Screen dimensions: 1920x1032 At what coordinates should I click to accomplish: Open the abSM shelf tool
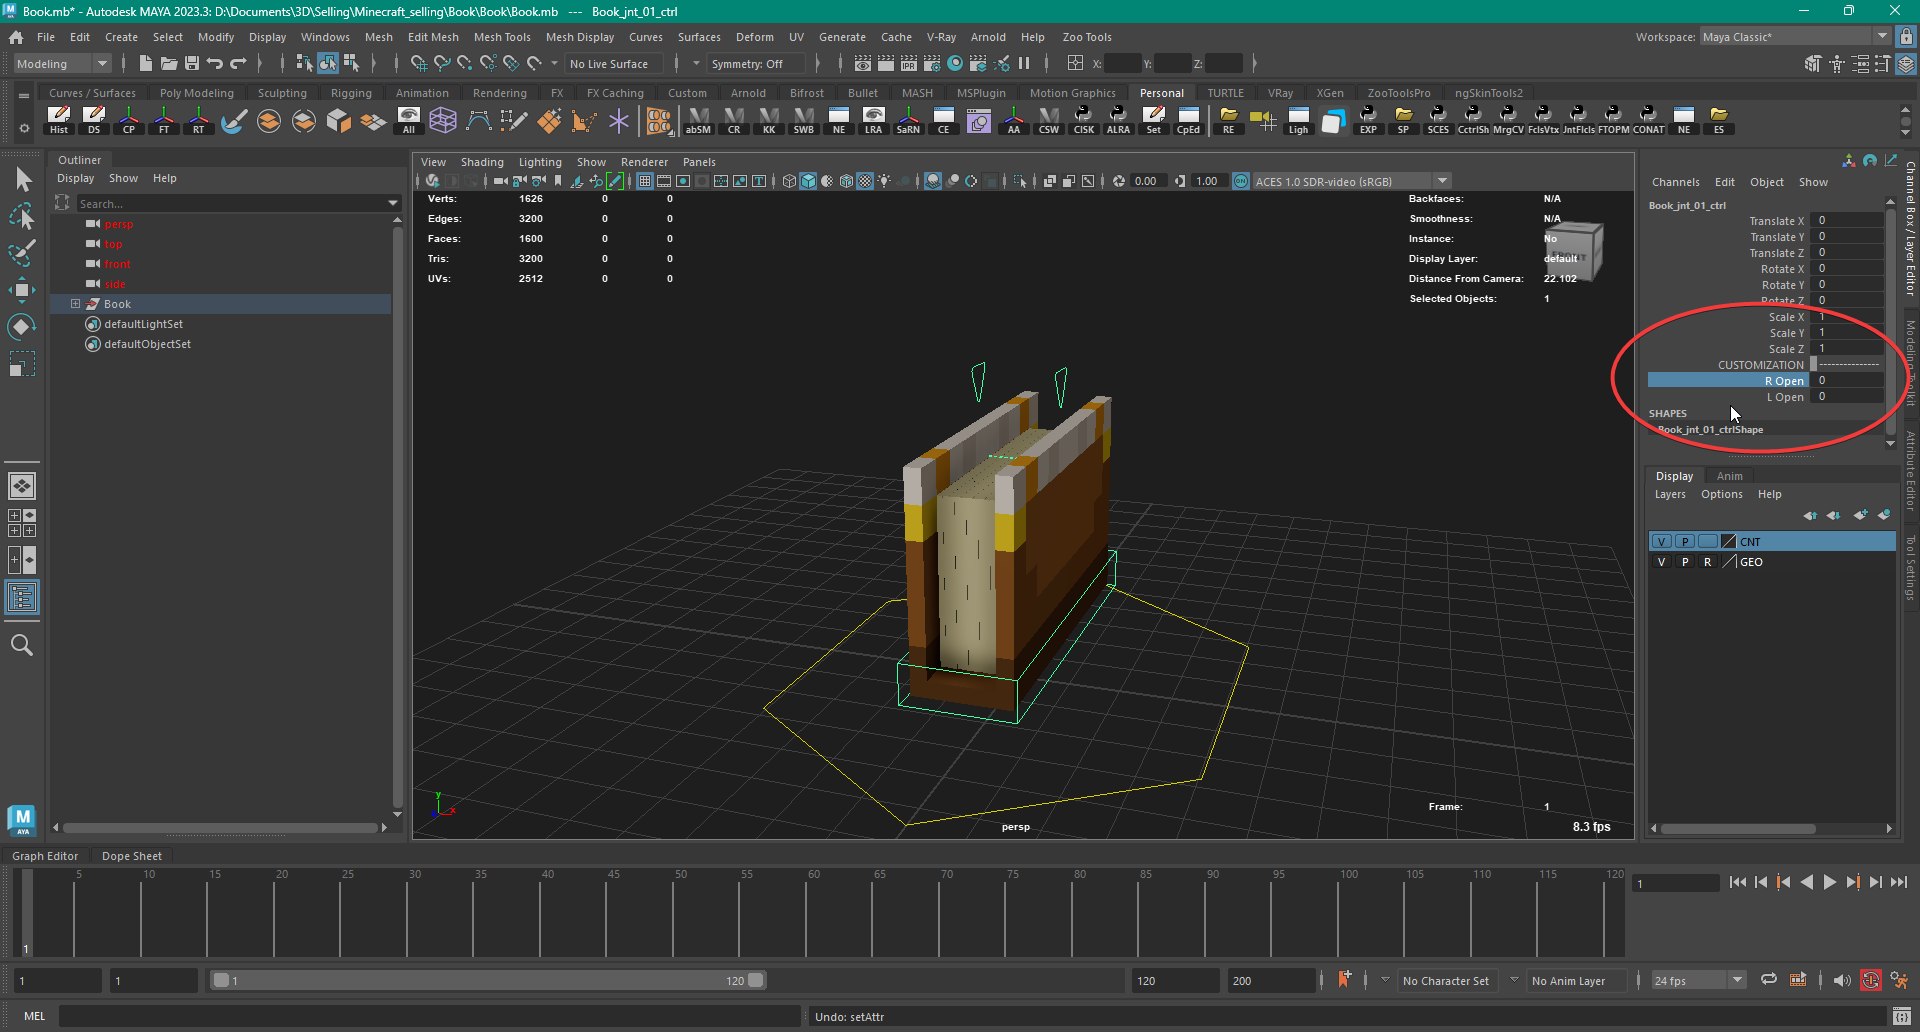pos(698,121)
